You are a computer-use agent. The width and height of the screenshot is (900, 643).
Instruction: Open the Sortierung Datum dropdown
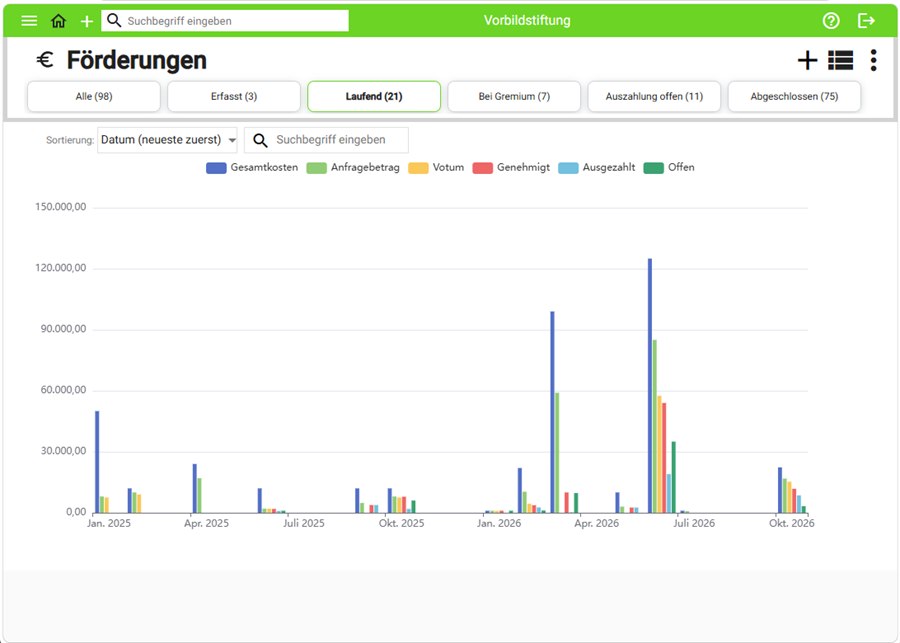click(x=167, y=140)
